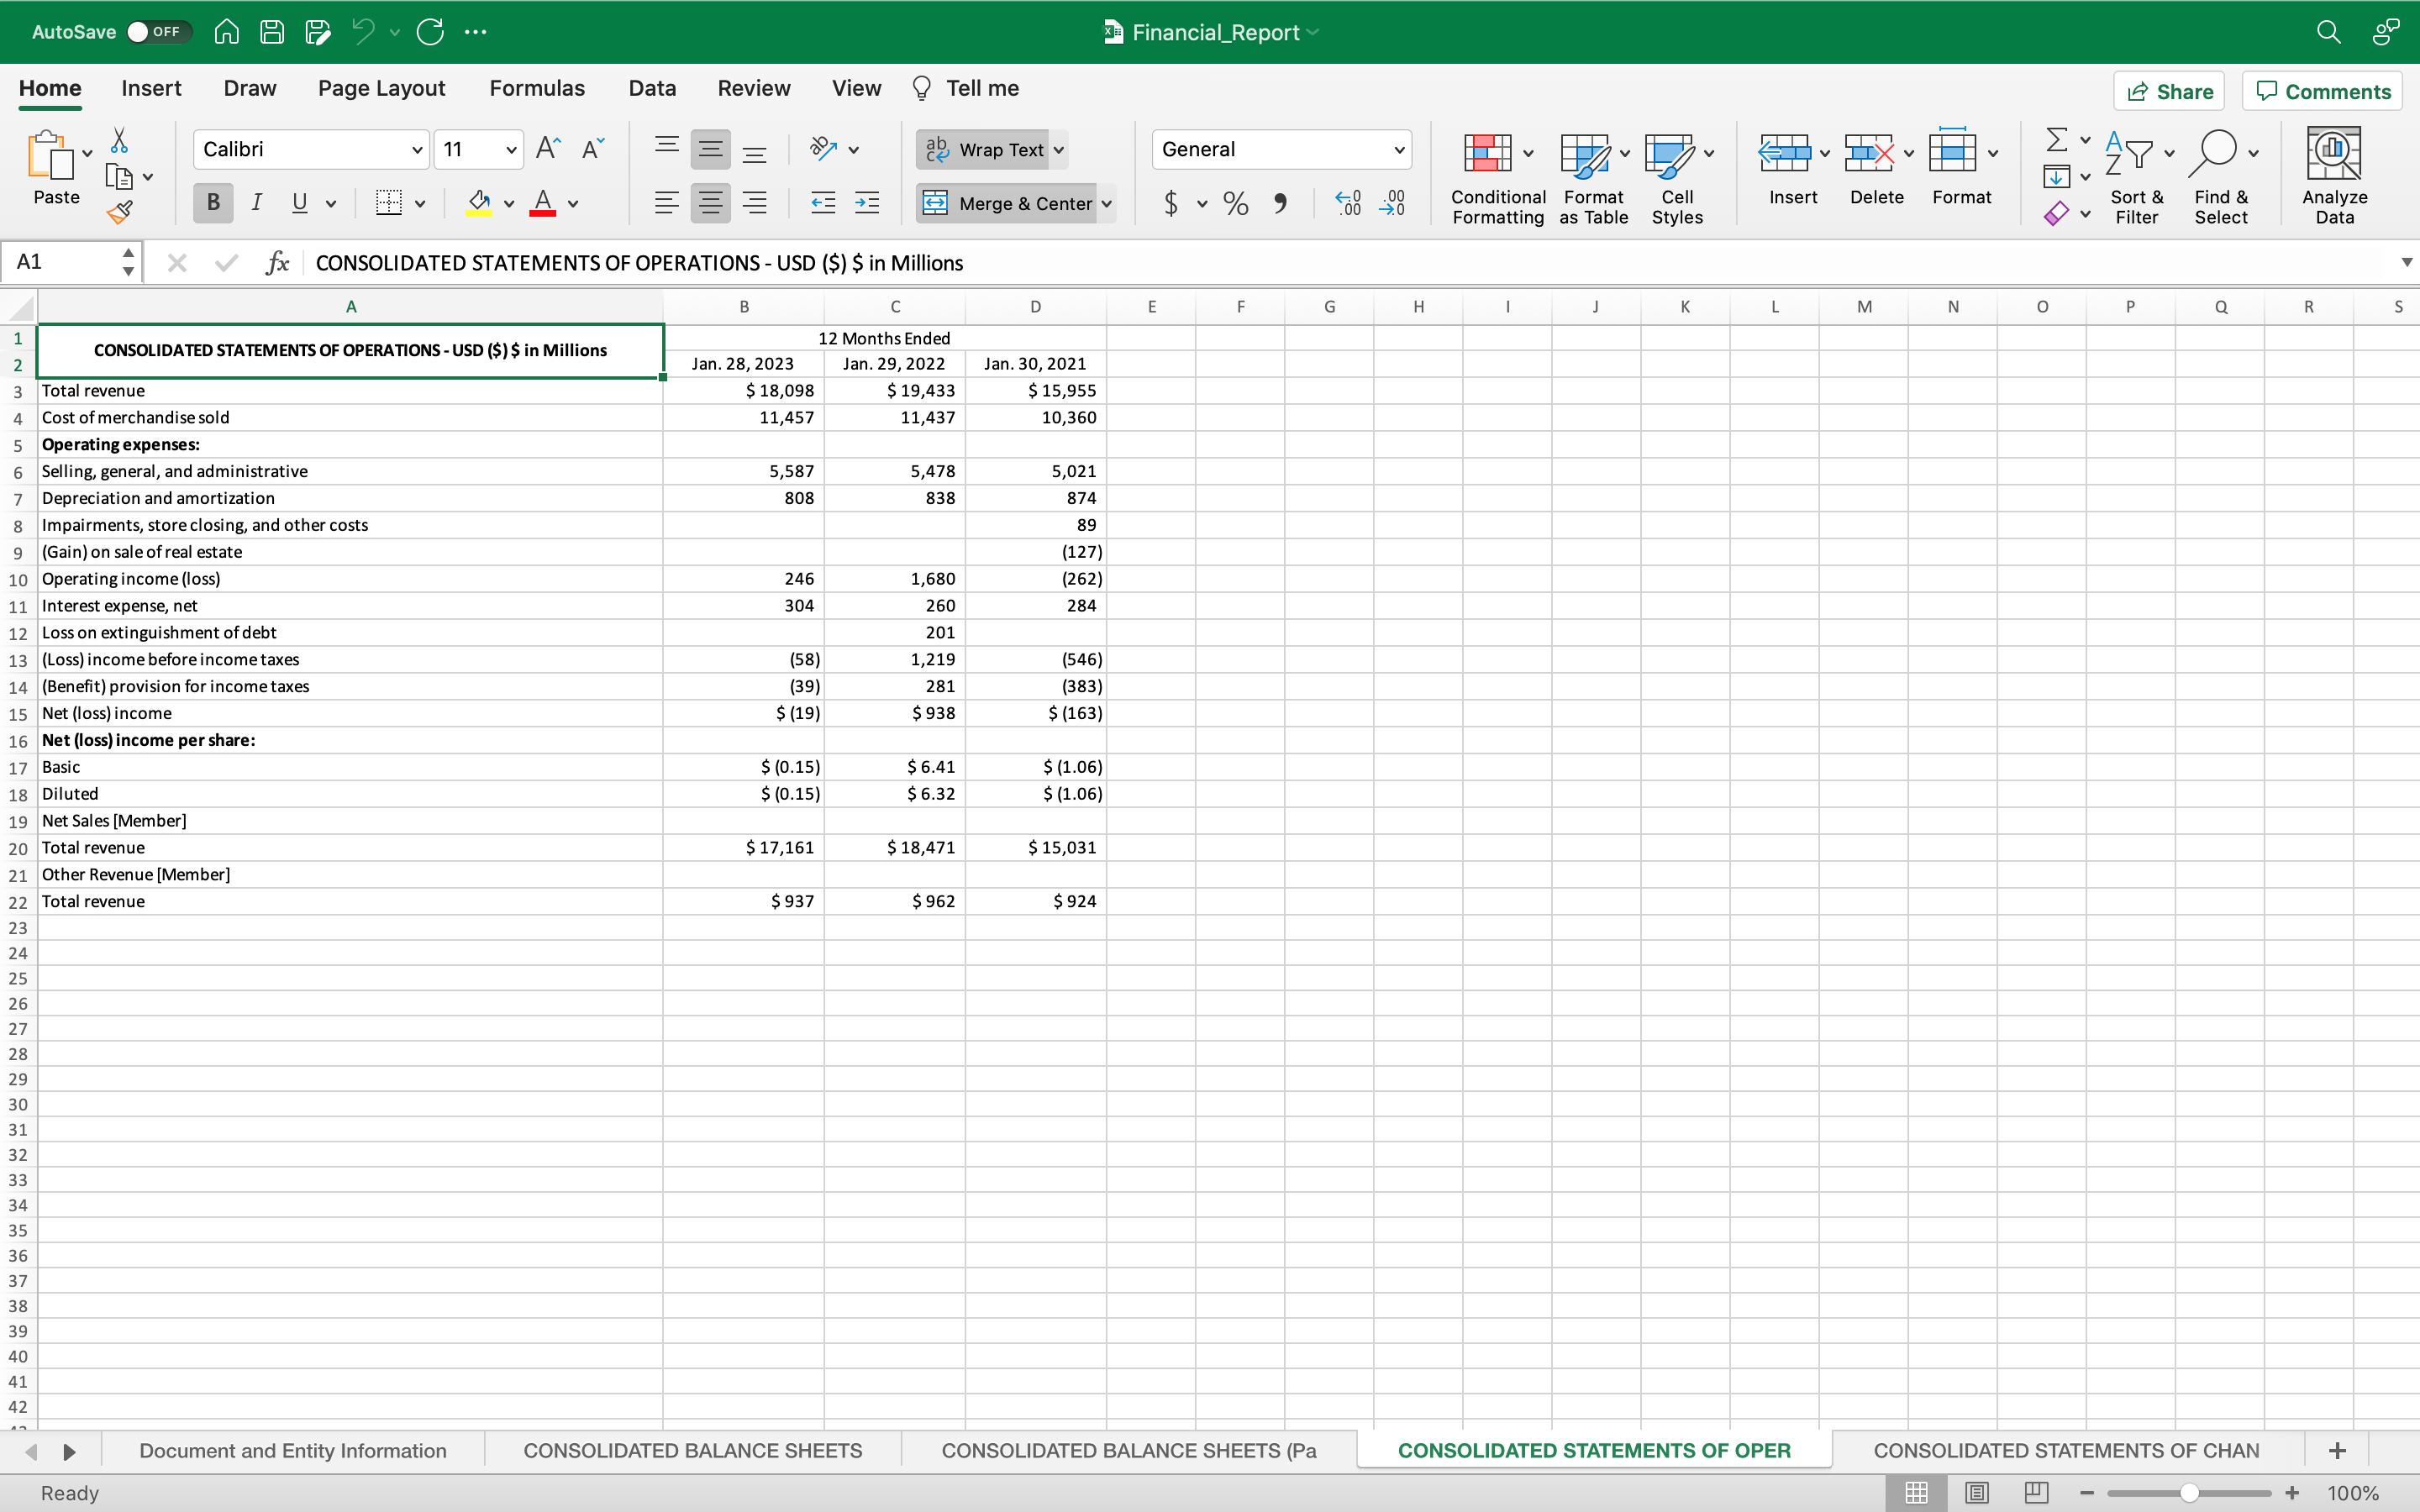Click the Insert Function fx icon

(x=277, y=263)
